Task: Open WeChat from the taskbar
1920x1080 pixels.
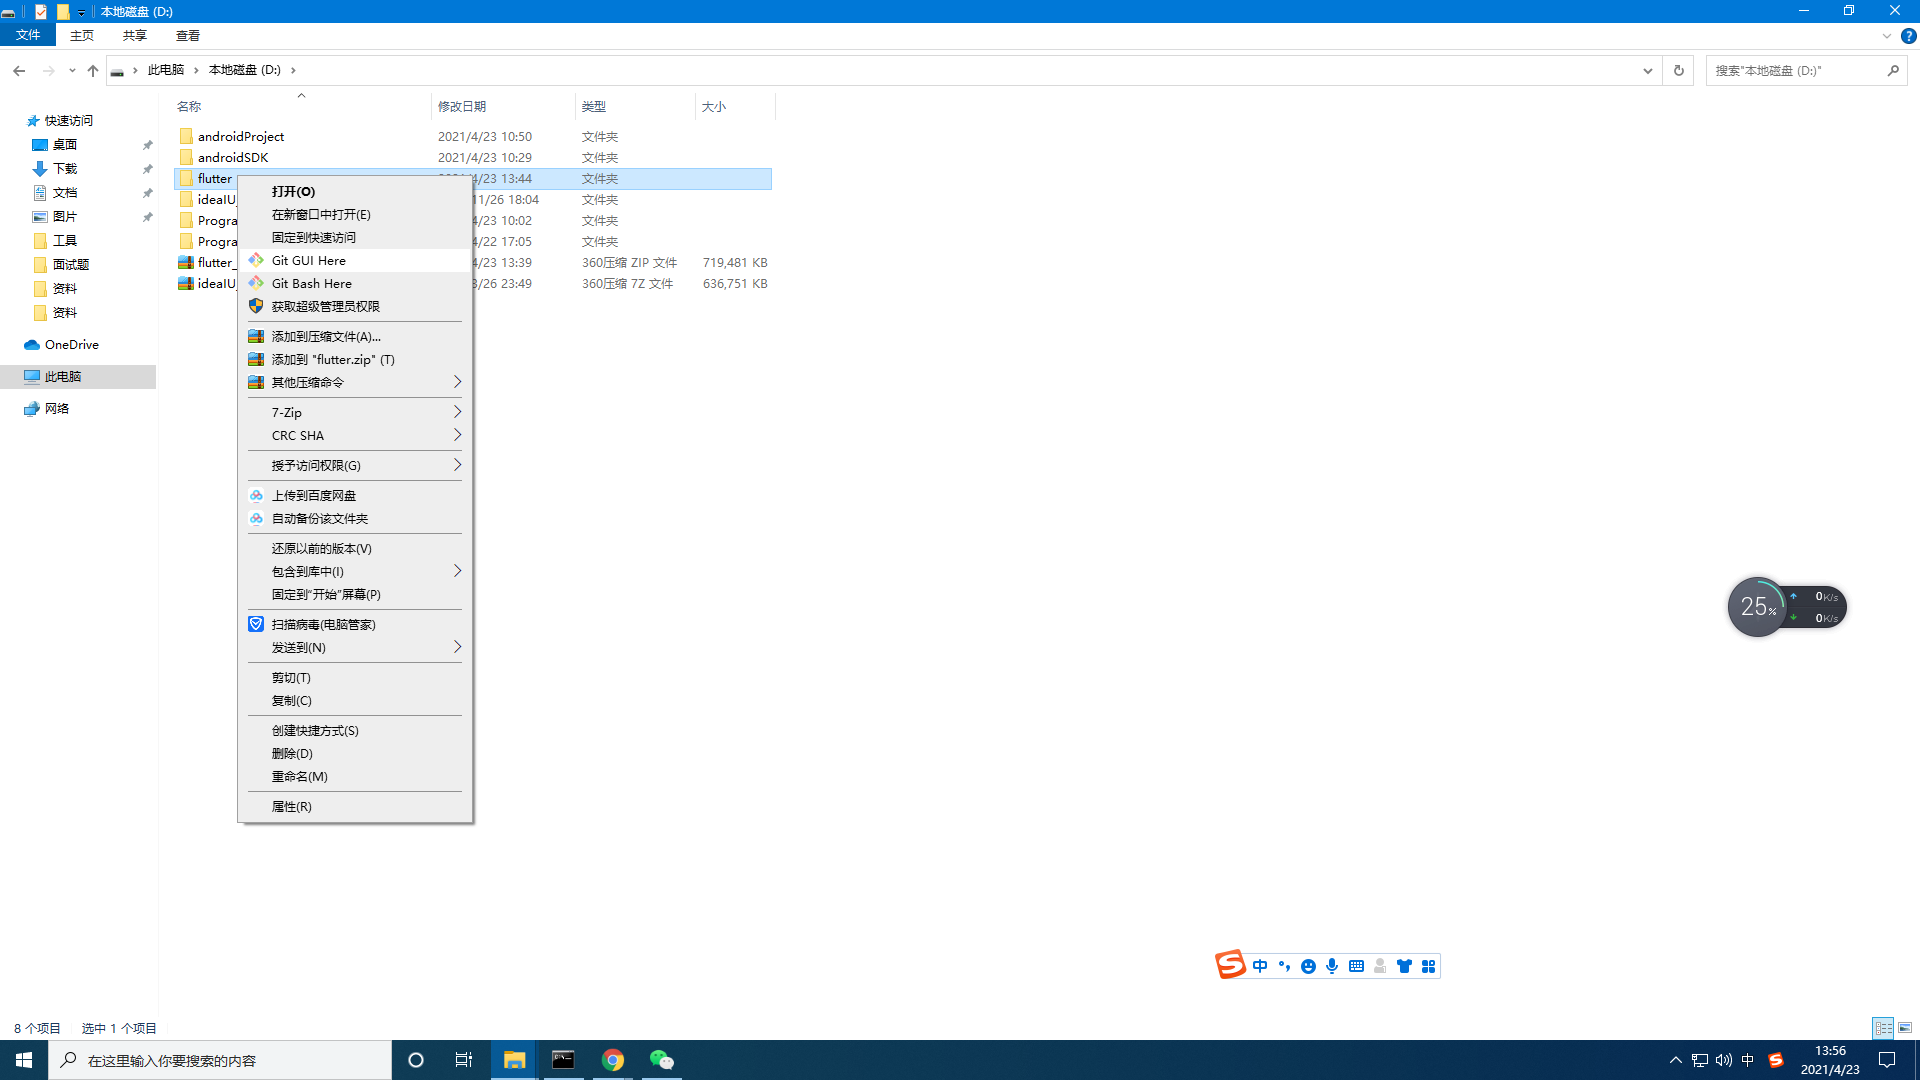Action: pos(662,1059)
